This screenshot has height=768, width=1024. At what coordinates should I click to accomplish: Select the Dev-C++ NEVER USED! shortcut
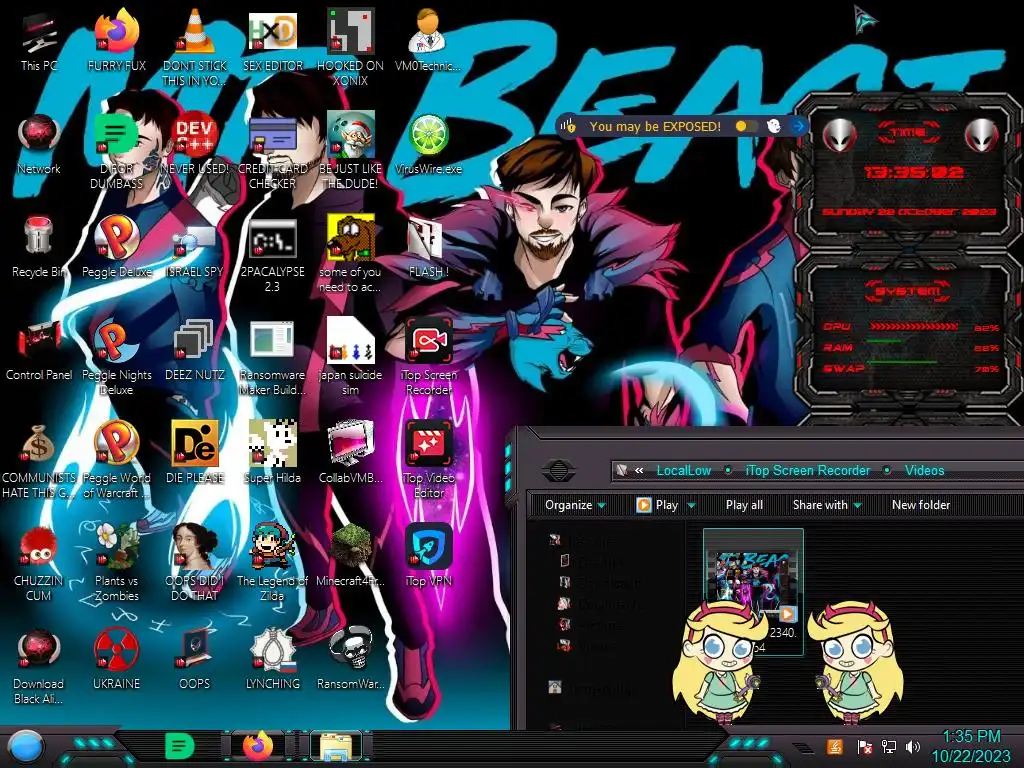[195, 144]
